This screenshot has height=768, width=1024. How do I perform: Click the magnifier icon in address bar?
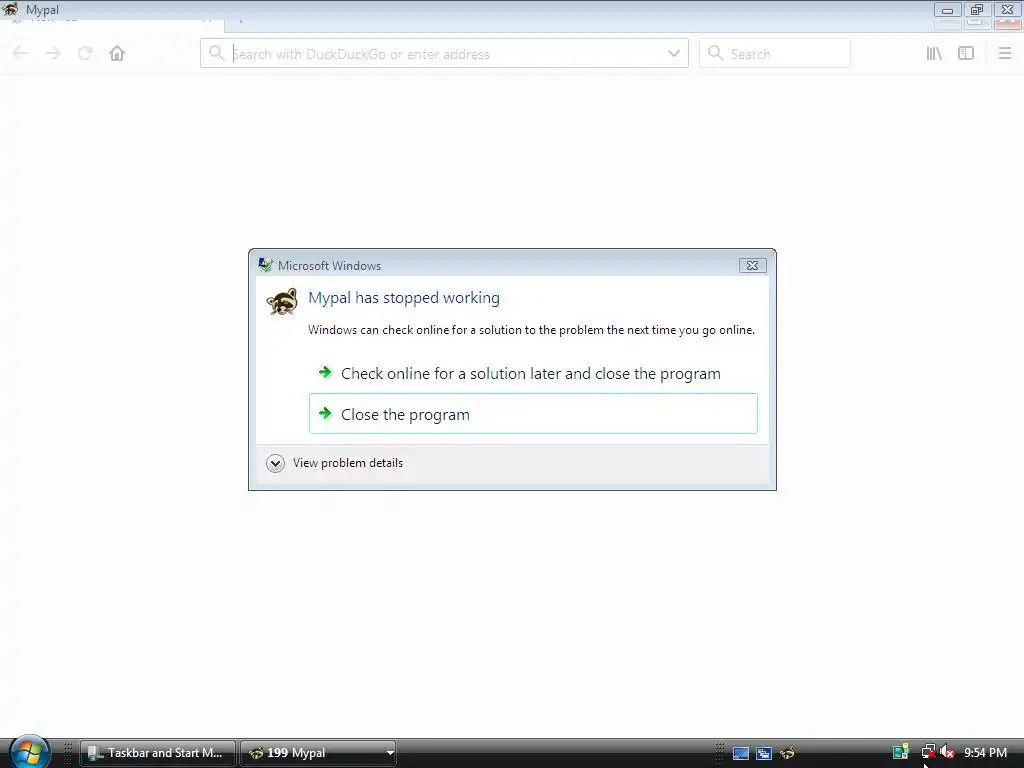(x=217, y=53)
